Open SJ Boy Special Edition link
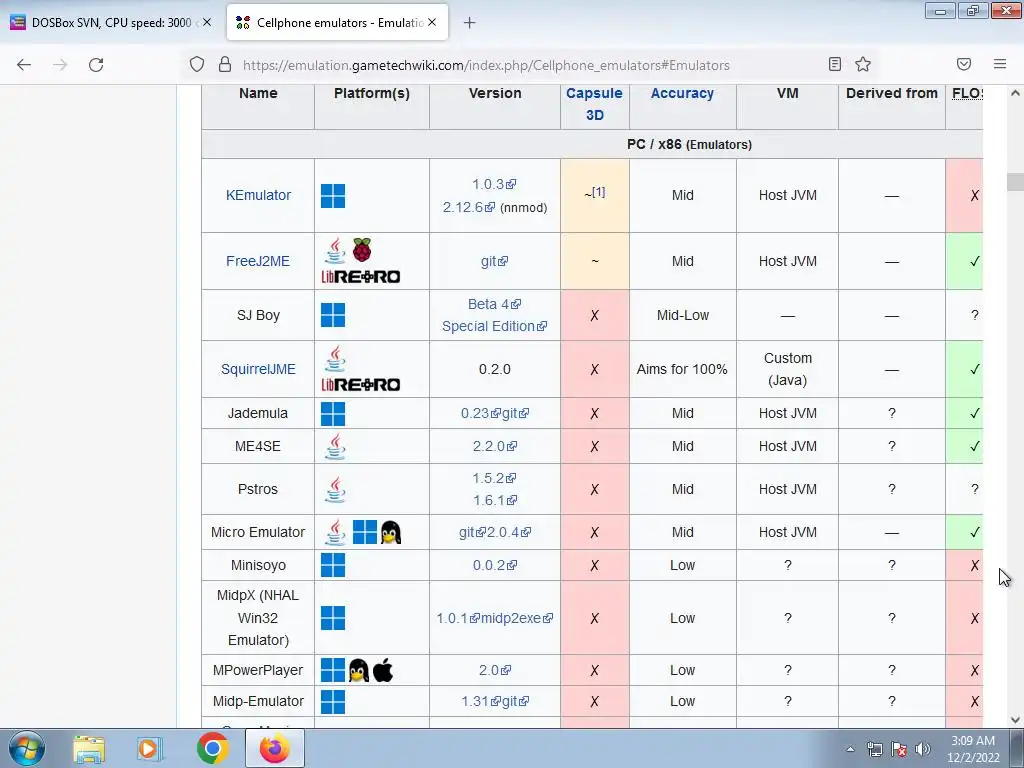The image size is (1024, 768). (494, 326)
